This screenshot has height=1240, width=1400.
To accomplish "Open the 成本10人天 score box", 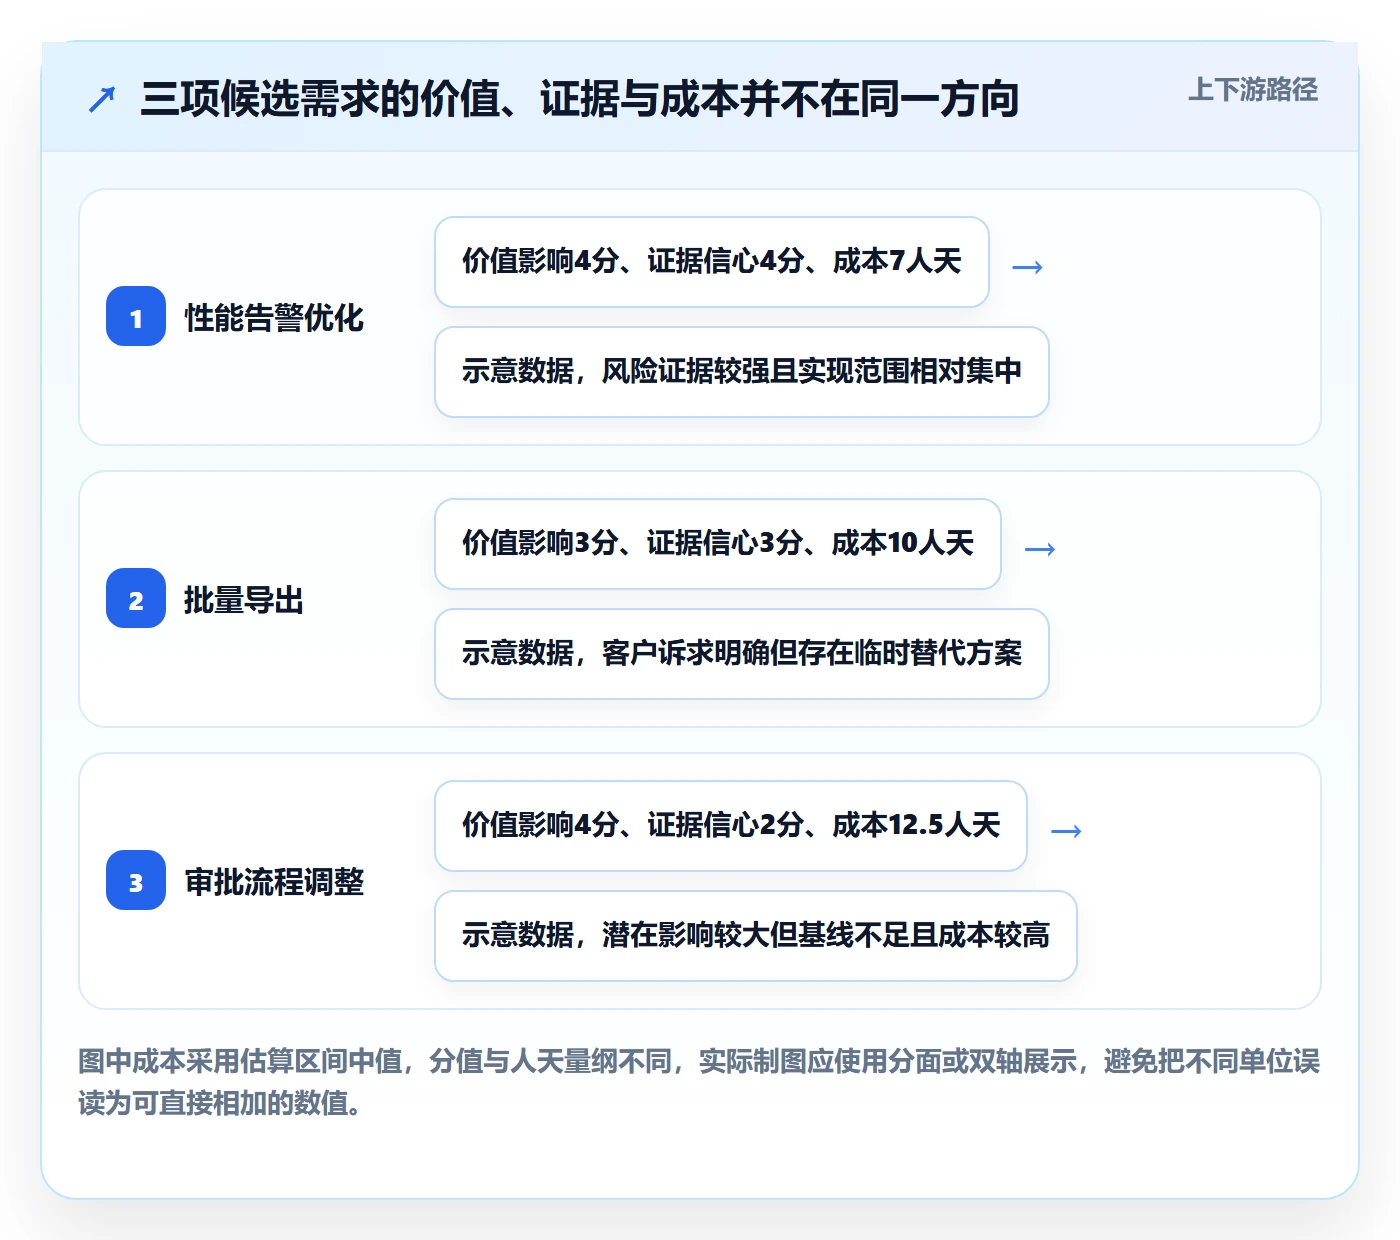I will click(718, 544).
